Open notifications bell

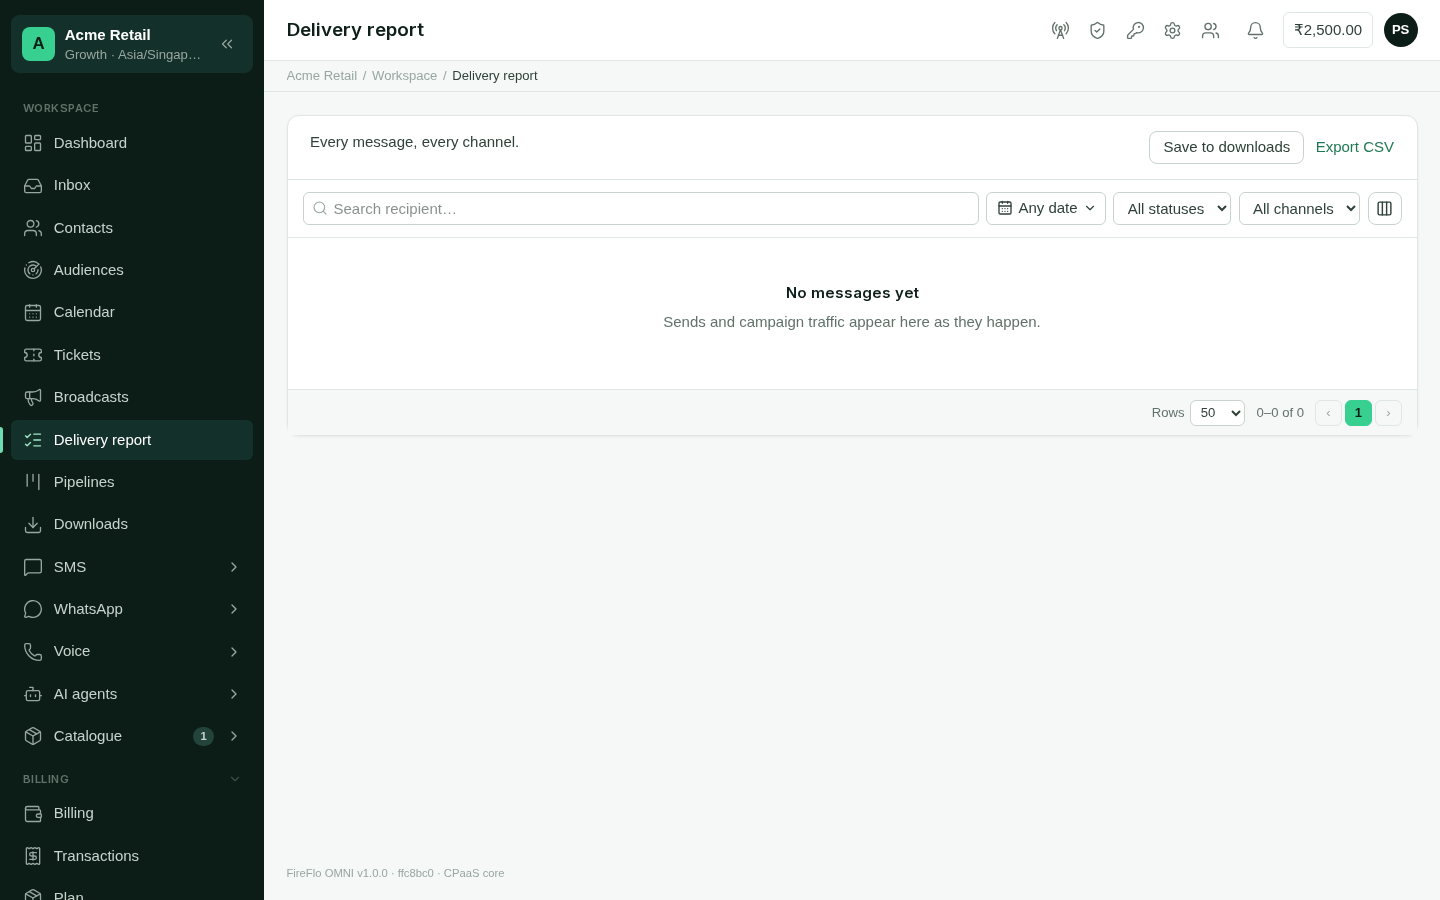pyautogui.click(x=1255, y=30)
